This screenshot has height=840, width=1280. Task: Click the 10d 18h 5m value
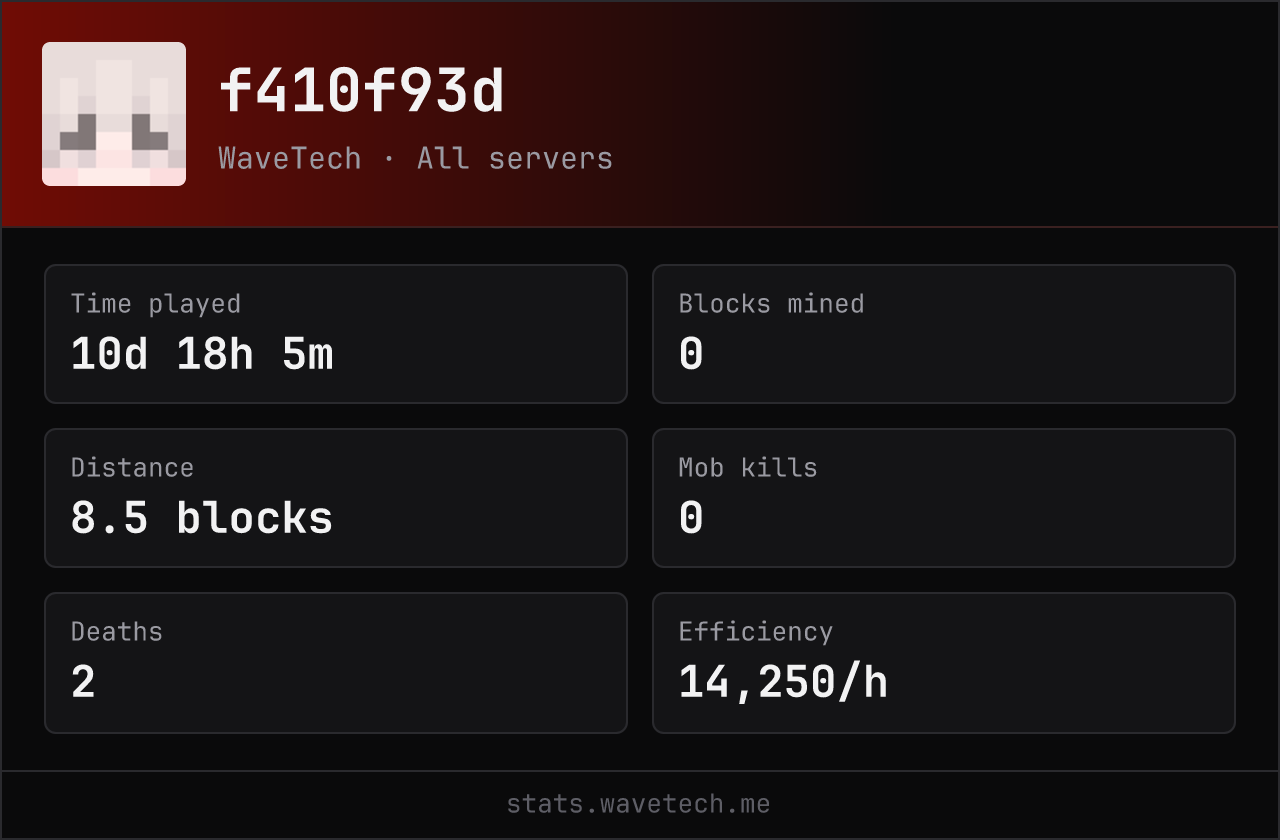click(202, 355)
